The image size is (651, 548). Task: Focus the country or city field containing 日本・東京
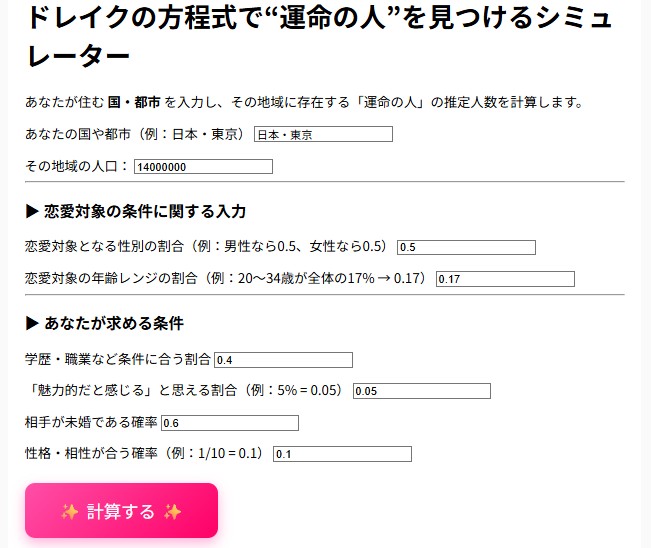323,134
